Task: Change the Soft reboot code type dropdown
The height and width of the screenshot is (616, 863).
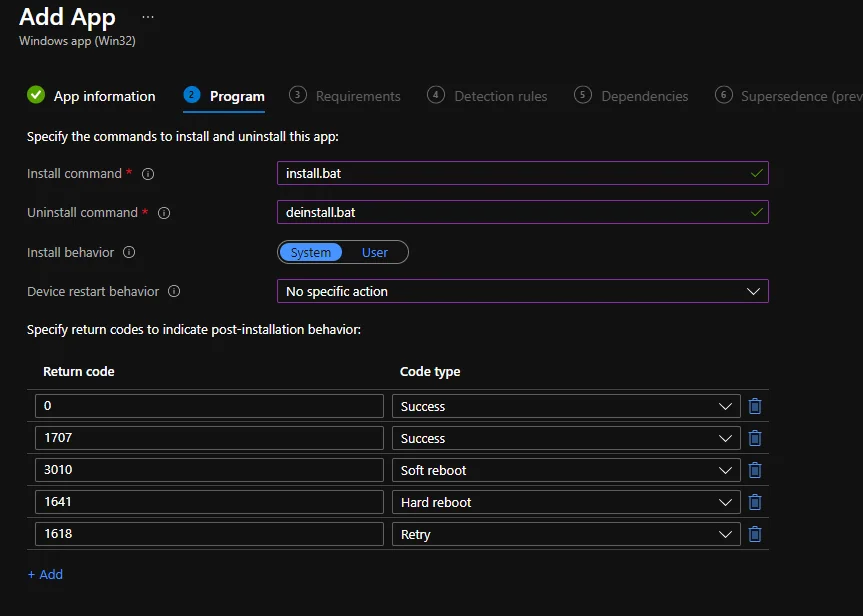Action: point(566,470)
